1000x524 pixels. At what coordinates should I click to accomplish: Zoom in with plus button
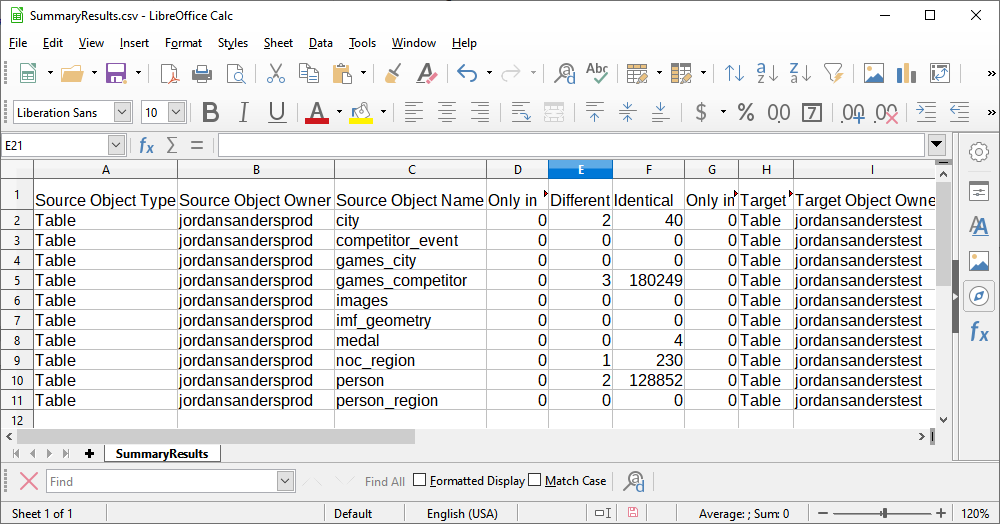(941, 513)
